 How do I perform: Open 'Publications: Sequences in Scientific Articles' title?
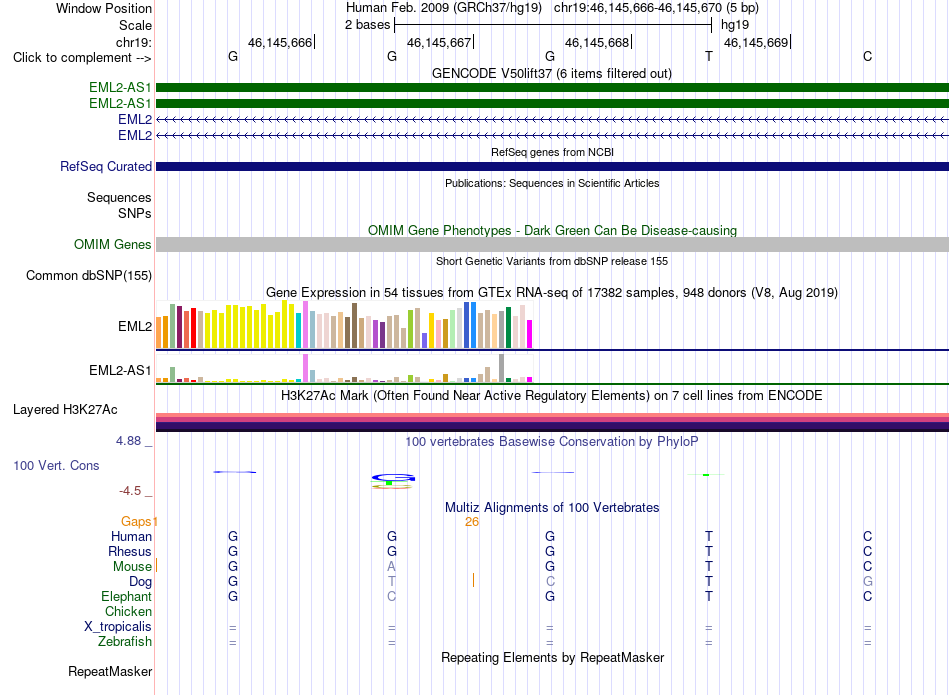pos(552,183)
